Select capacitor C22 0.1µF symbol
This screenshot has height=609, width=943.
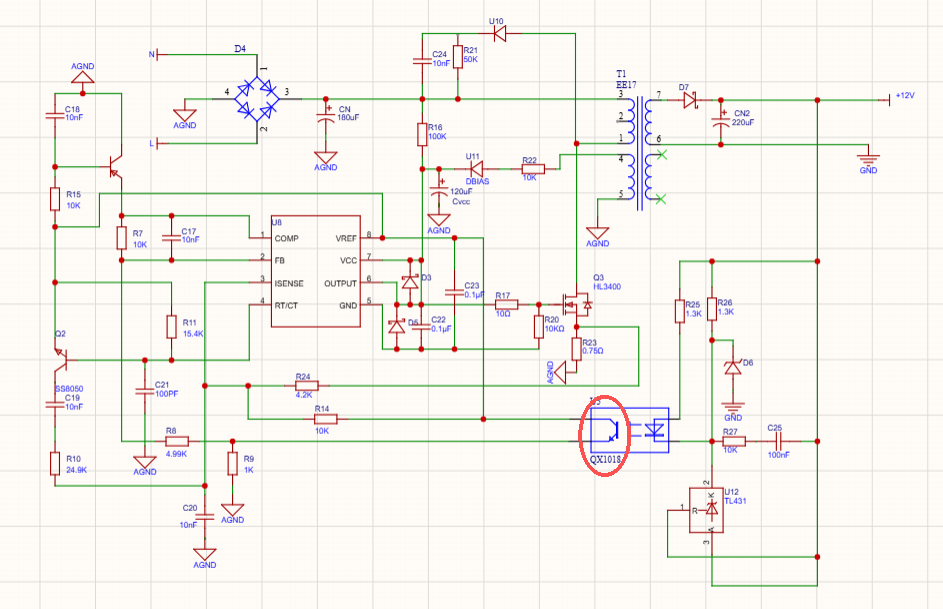(421, 326)
